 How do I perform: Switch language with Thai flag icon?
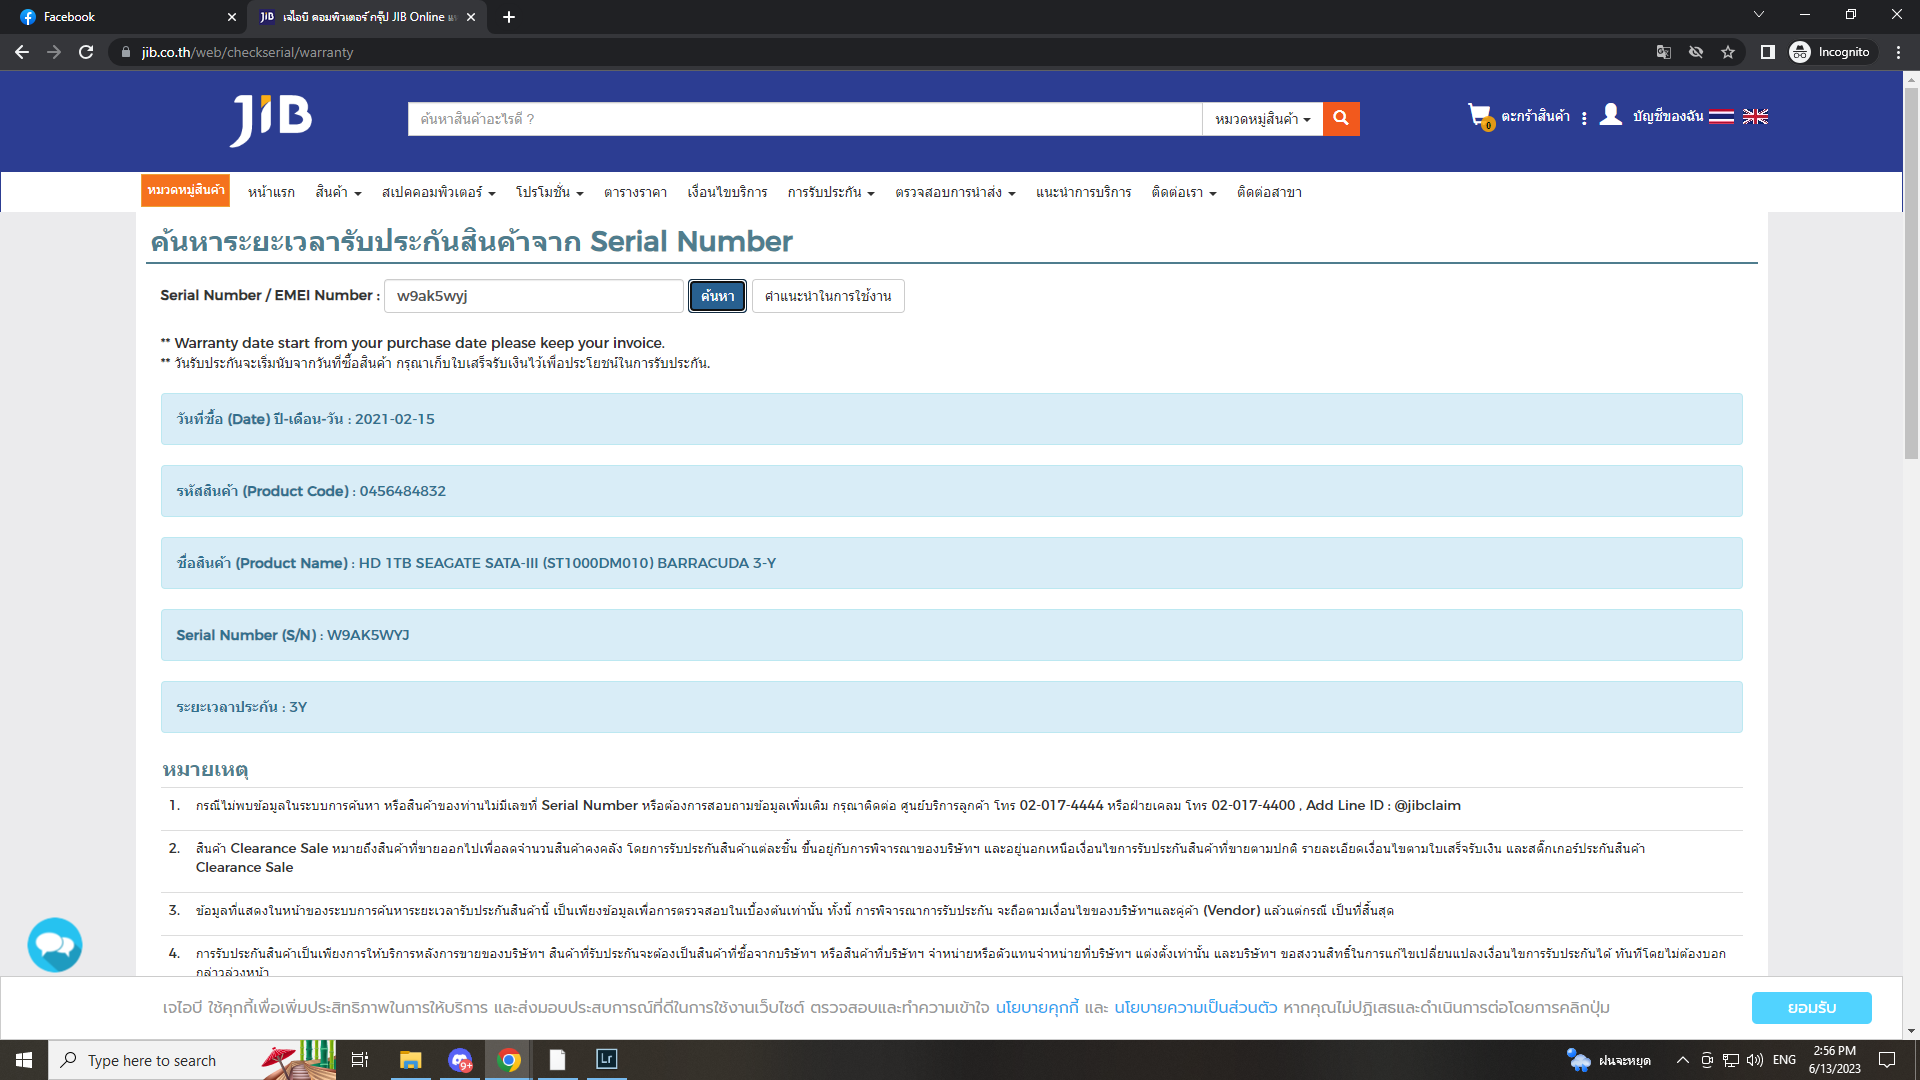pyautogui.click(x=1721, y=117)
